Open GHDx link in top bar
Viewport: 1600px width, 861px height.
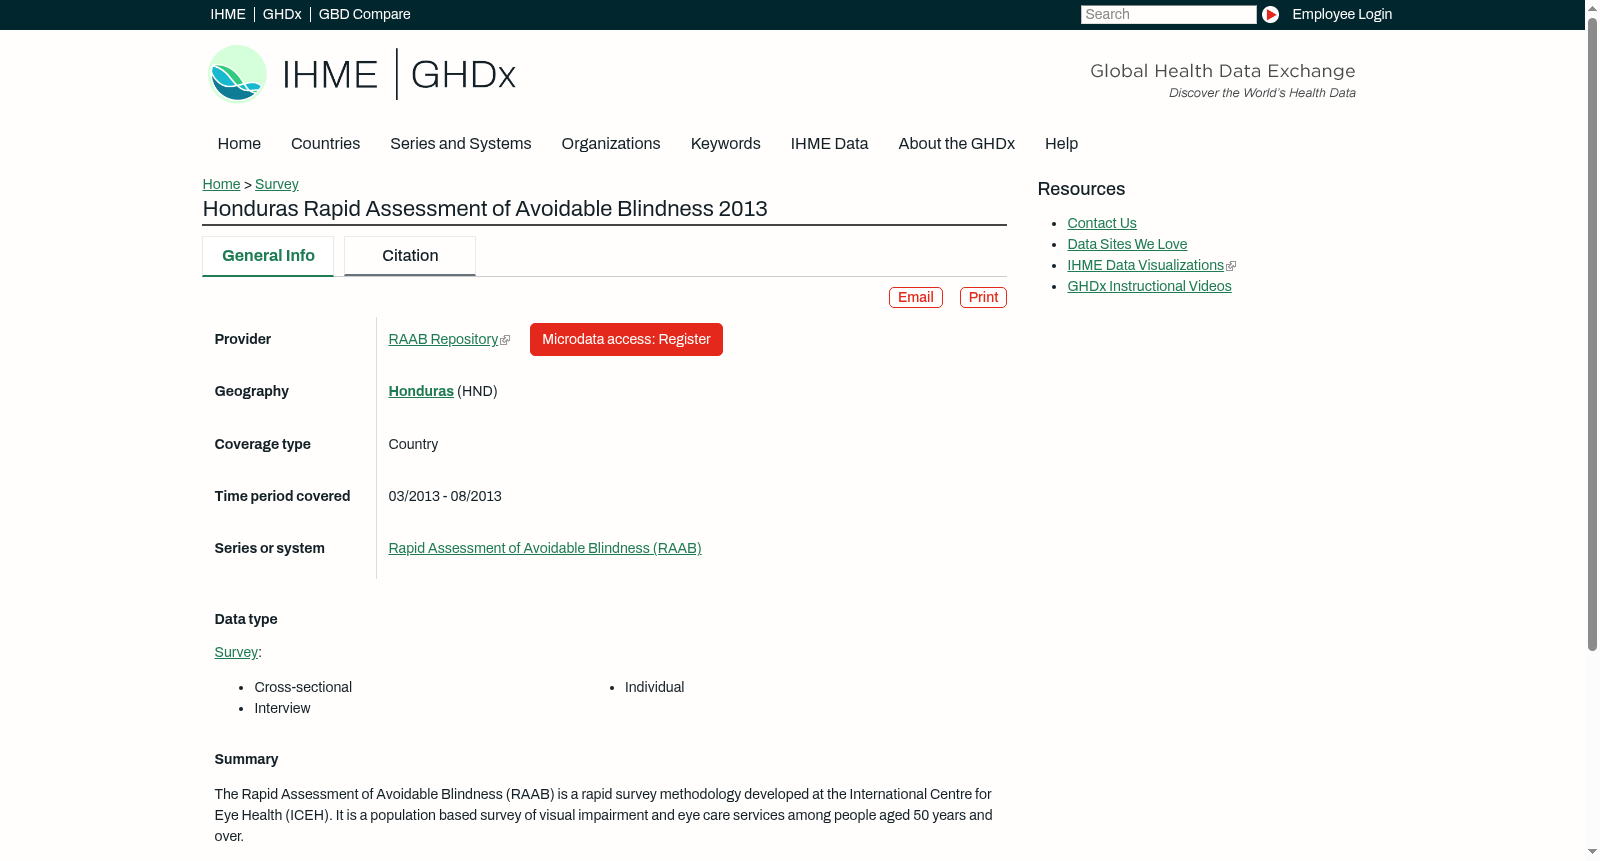282,14
